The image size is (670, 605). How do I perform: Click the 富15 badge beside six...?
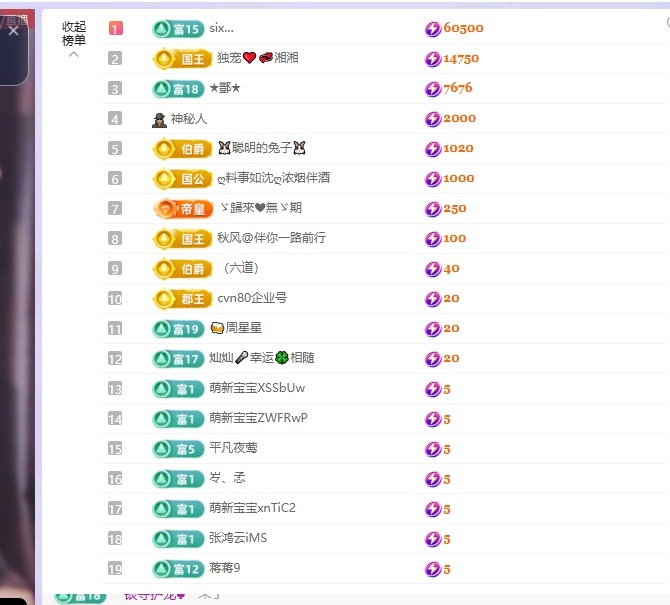[178, 29]
